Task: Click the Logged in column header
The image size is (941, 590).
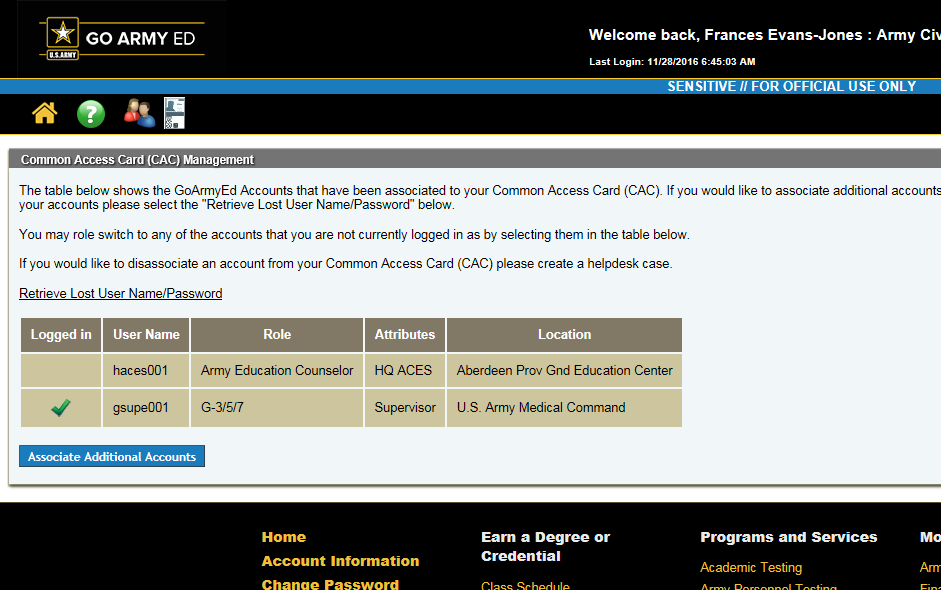Action: click(x=61, y=335)
